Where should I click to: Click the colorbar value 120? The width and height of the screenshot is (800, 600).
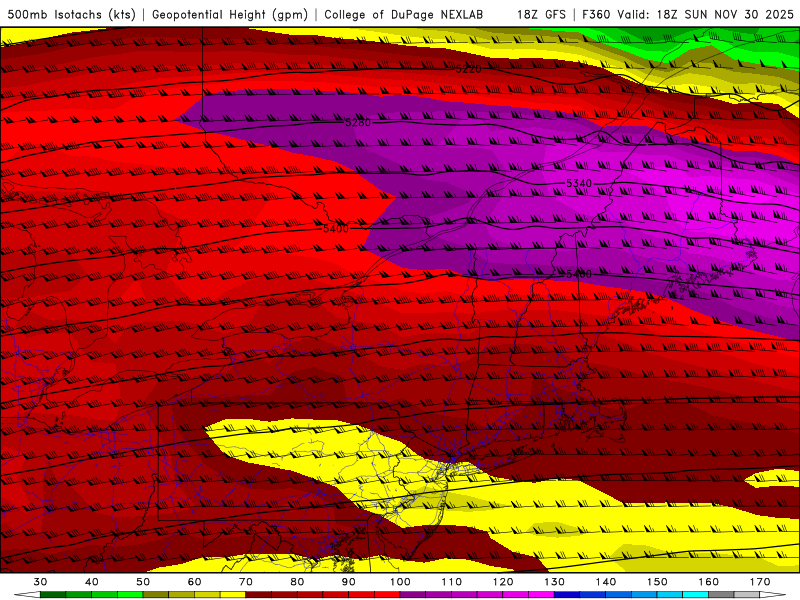[x=503, y=582]
